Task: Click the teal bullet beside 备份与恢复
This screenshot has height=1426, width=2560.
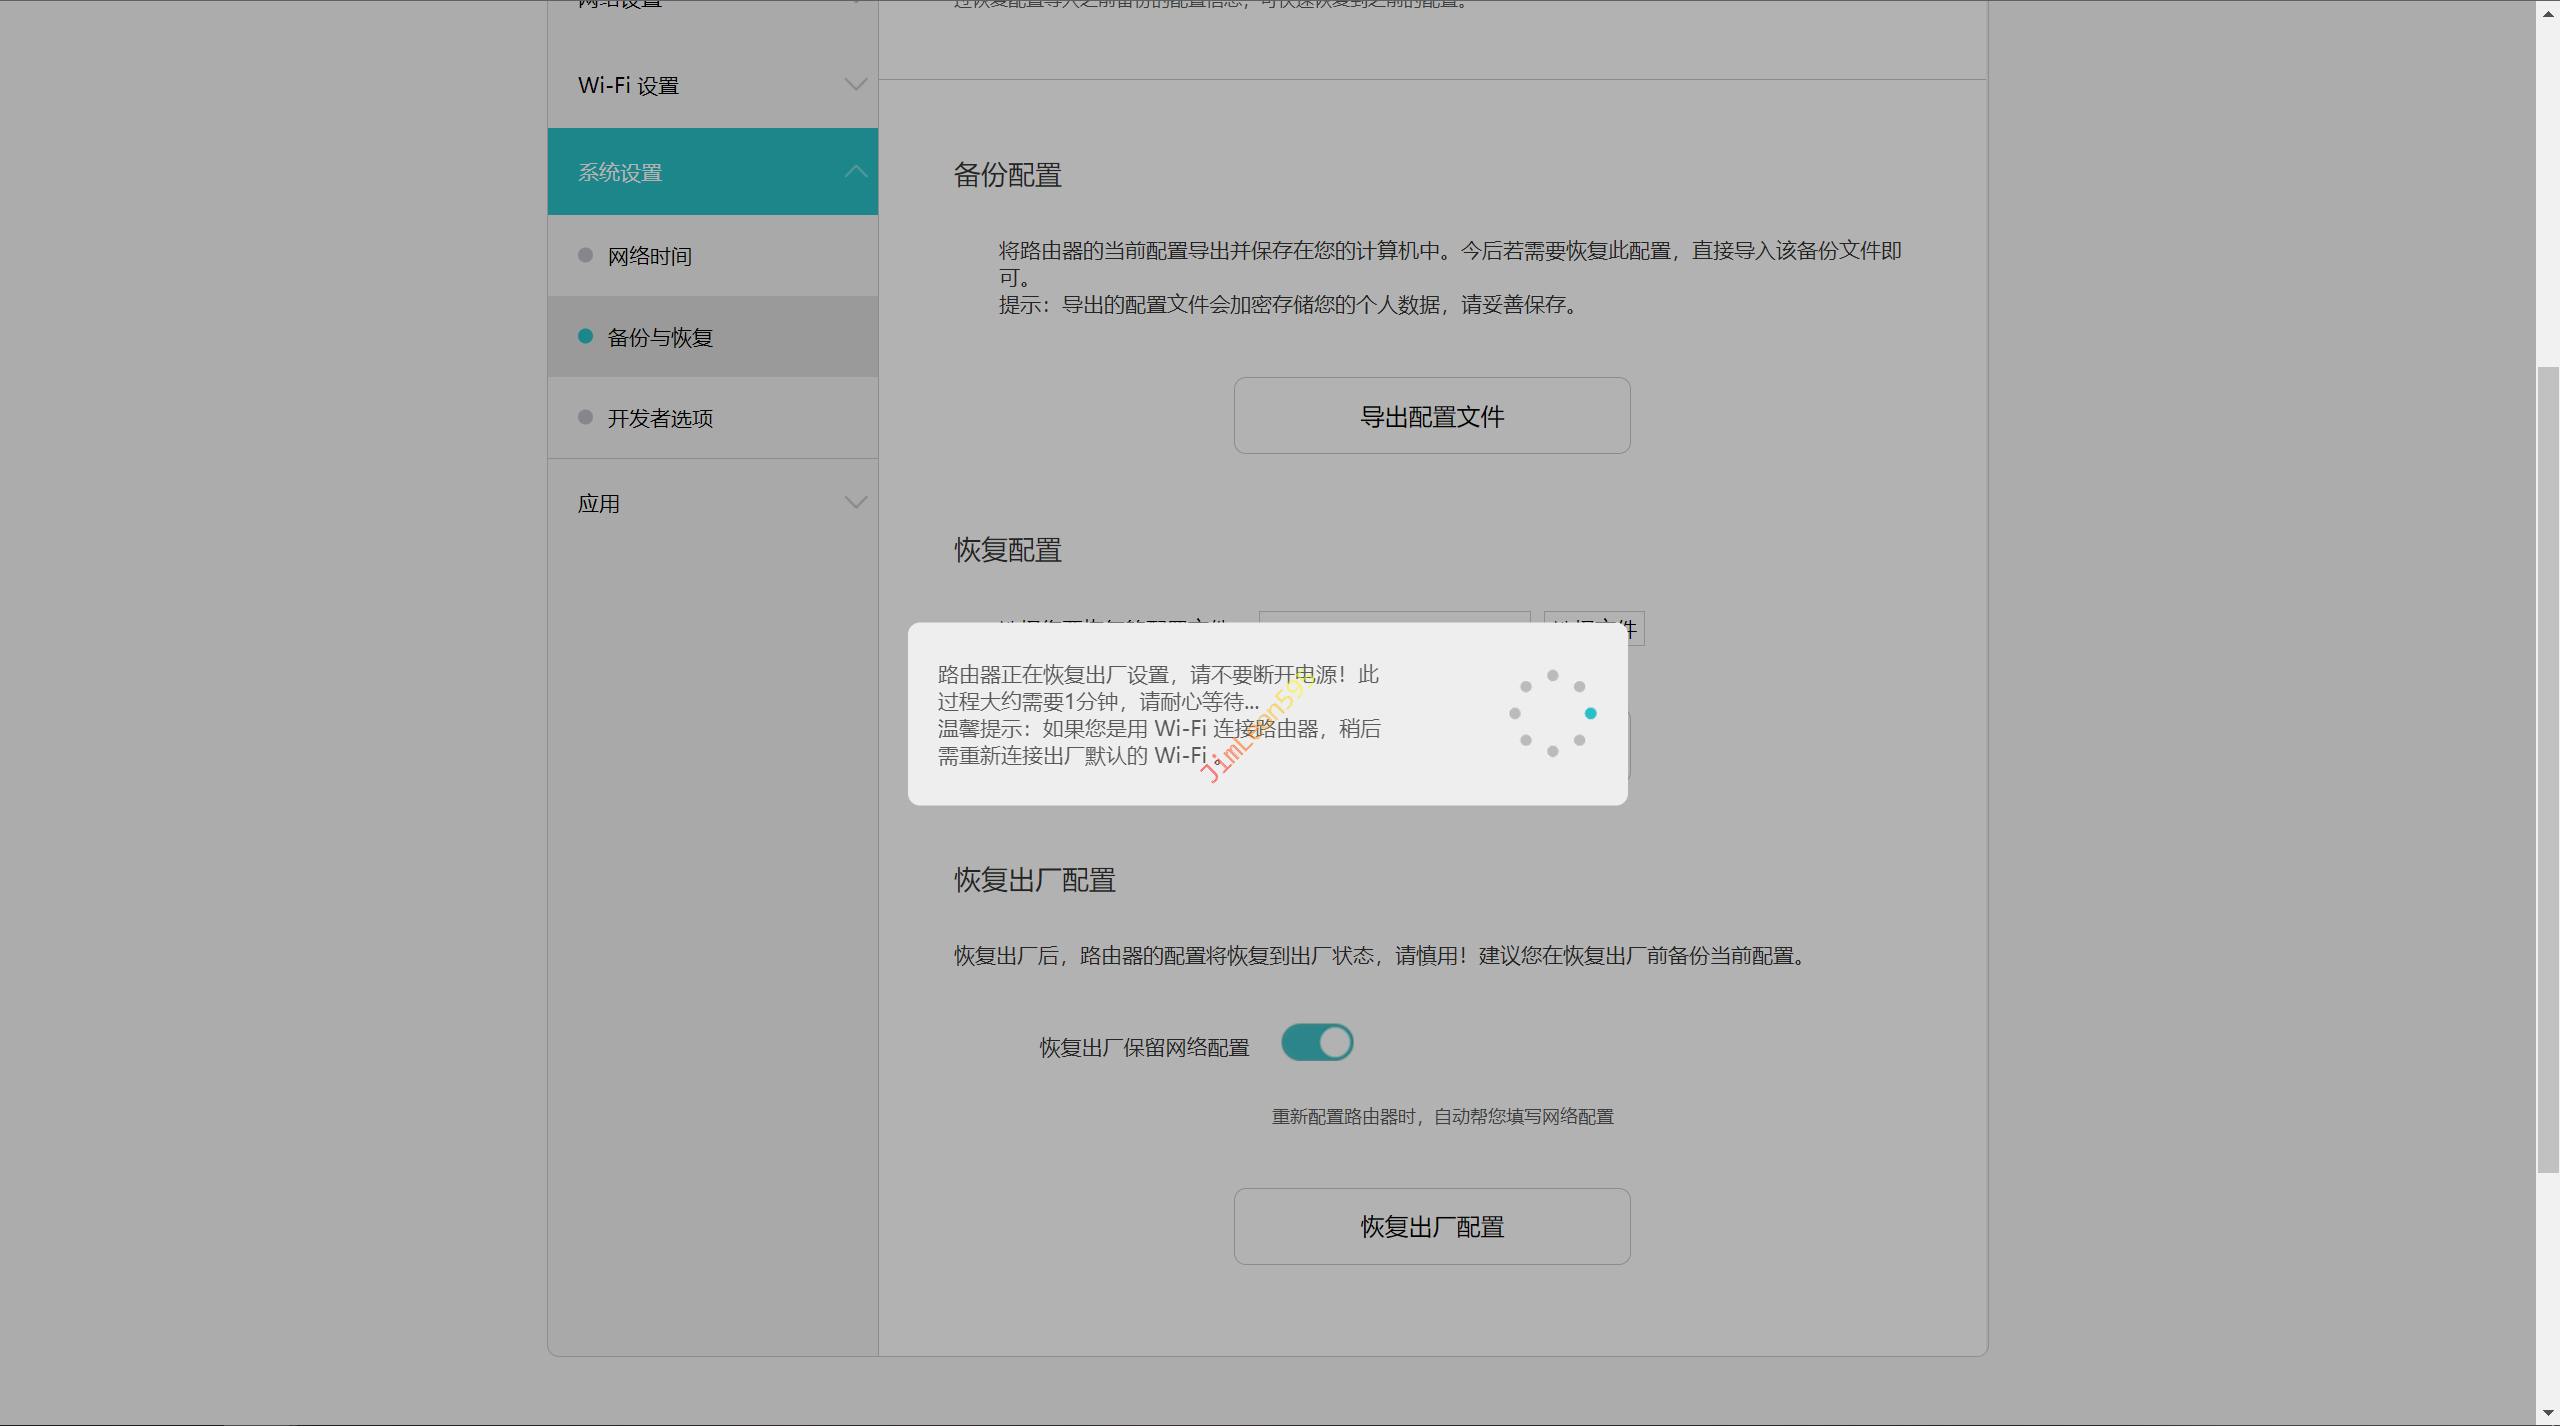Action: click(586, 337)
